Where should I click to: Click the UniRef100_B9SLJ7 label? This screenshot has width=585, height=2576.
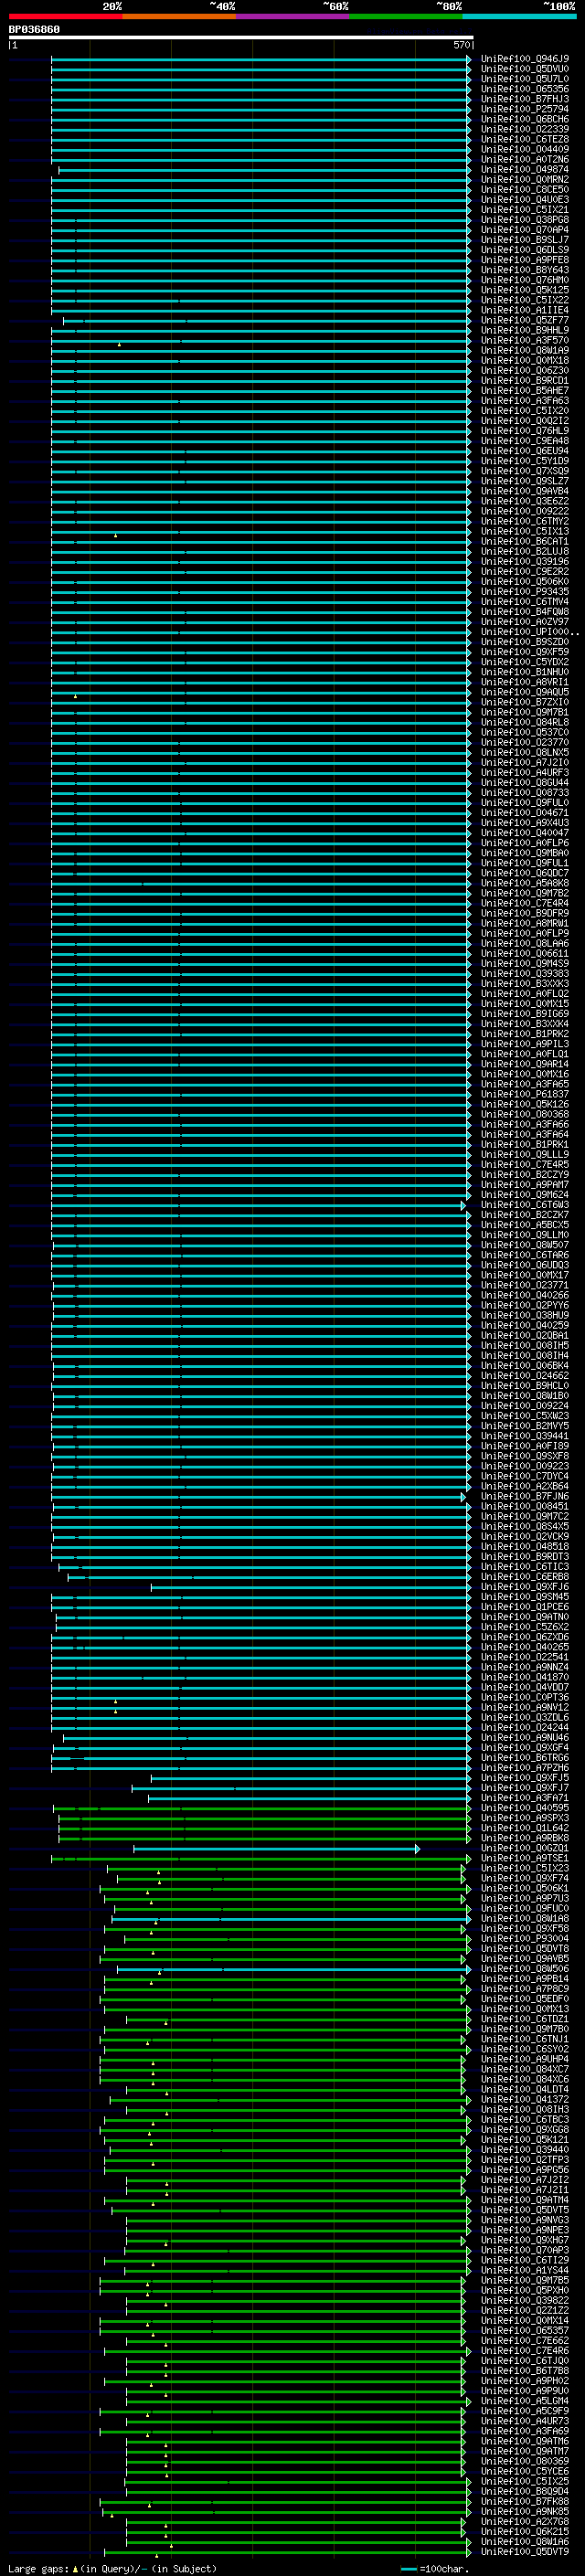tap(525, 240)
